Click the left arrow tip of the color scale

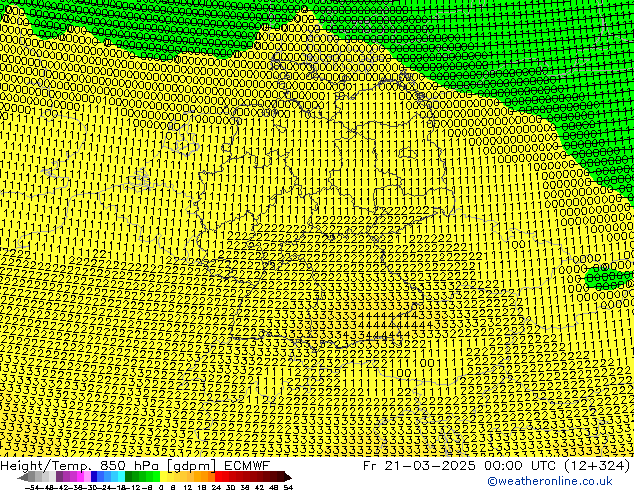[22, 477]
